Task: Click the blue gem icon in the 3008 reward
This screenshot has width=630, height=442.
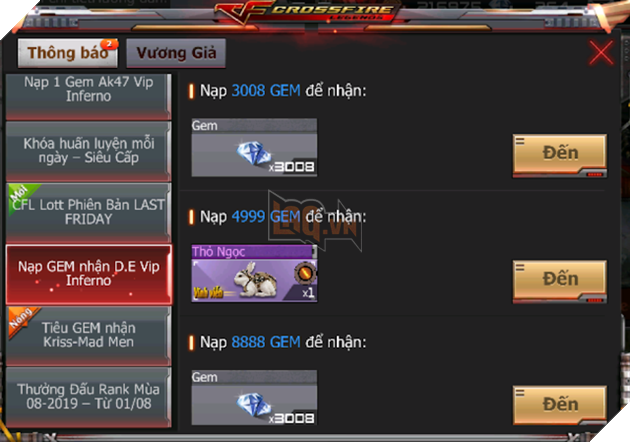Action: coord(253,153)
